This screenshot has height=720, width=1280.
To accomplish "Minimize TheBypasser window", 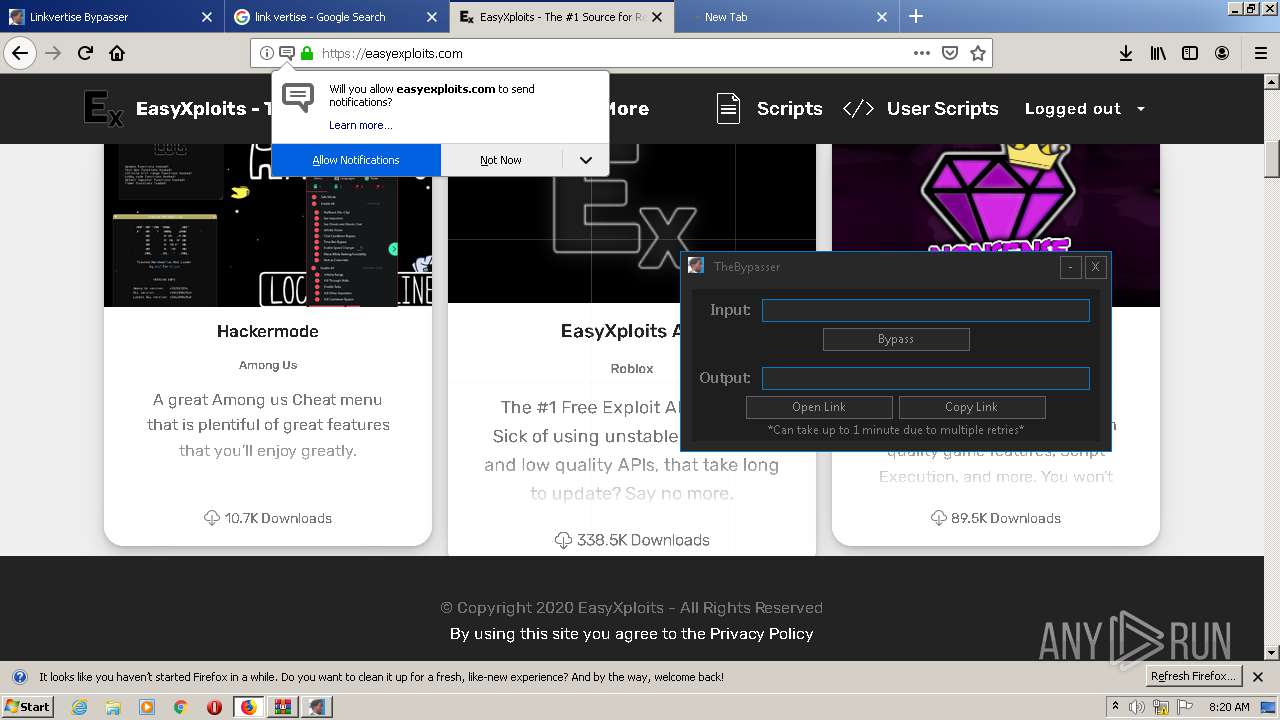I will [x=1071, y=267].
